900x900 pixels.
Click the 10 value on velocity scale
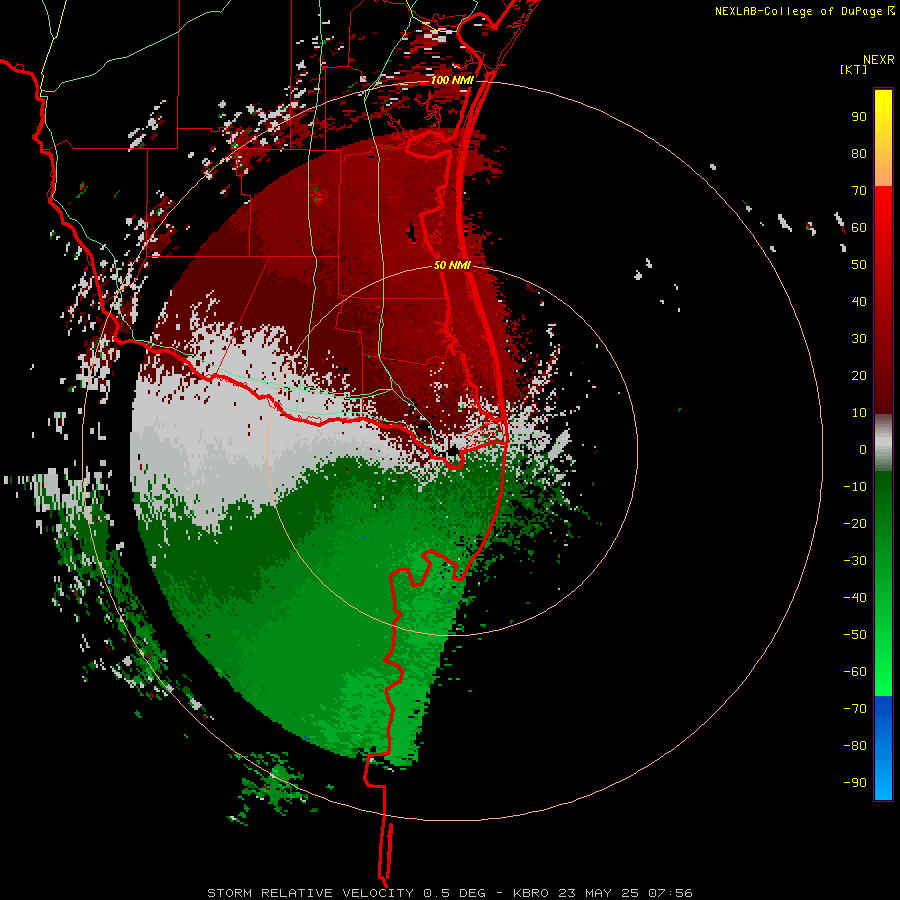[859, 413]
